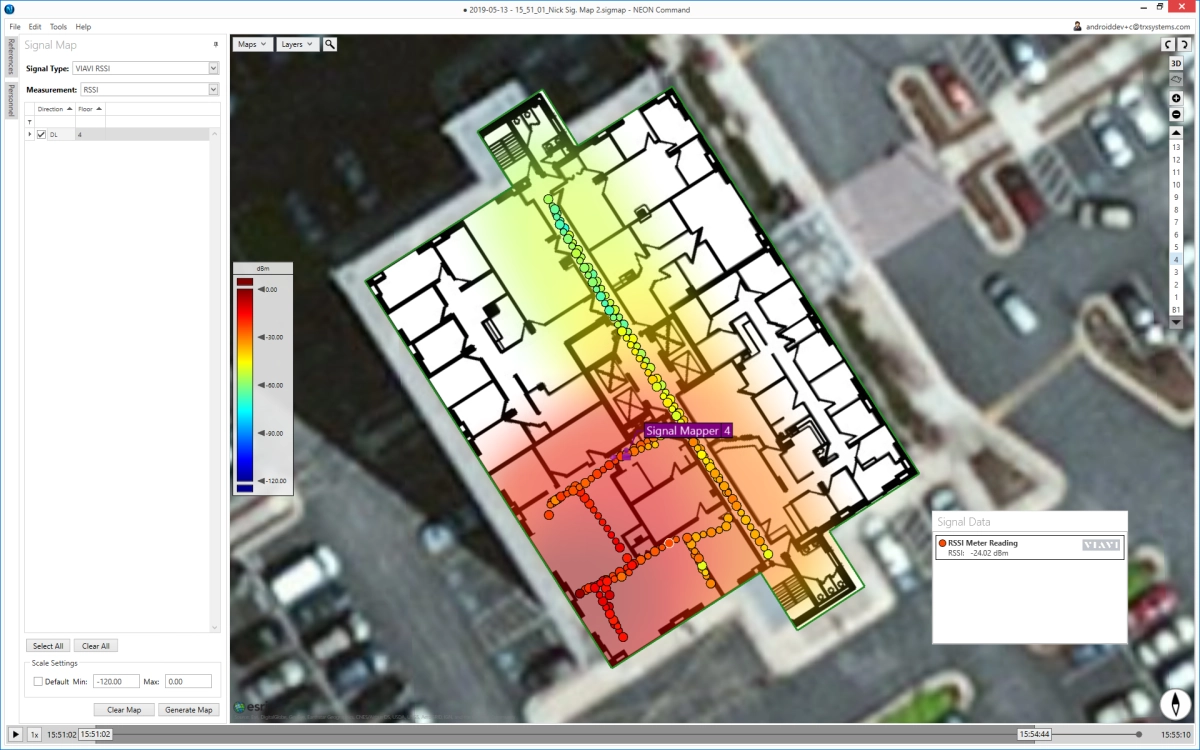Open the Edit menu
This screenshot has width=1200, height=750.
(35, 26)
